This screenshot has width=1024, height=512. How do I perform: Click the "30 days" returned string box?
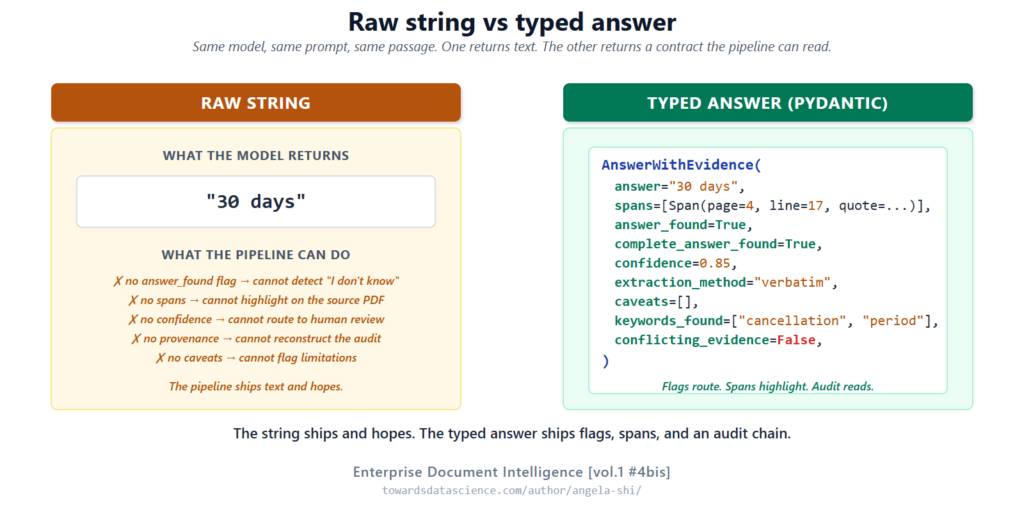[x=256, y=201]
